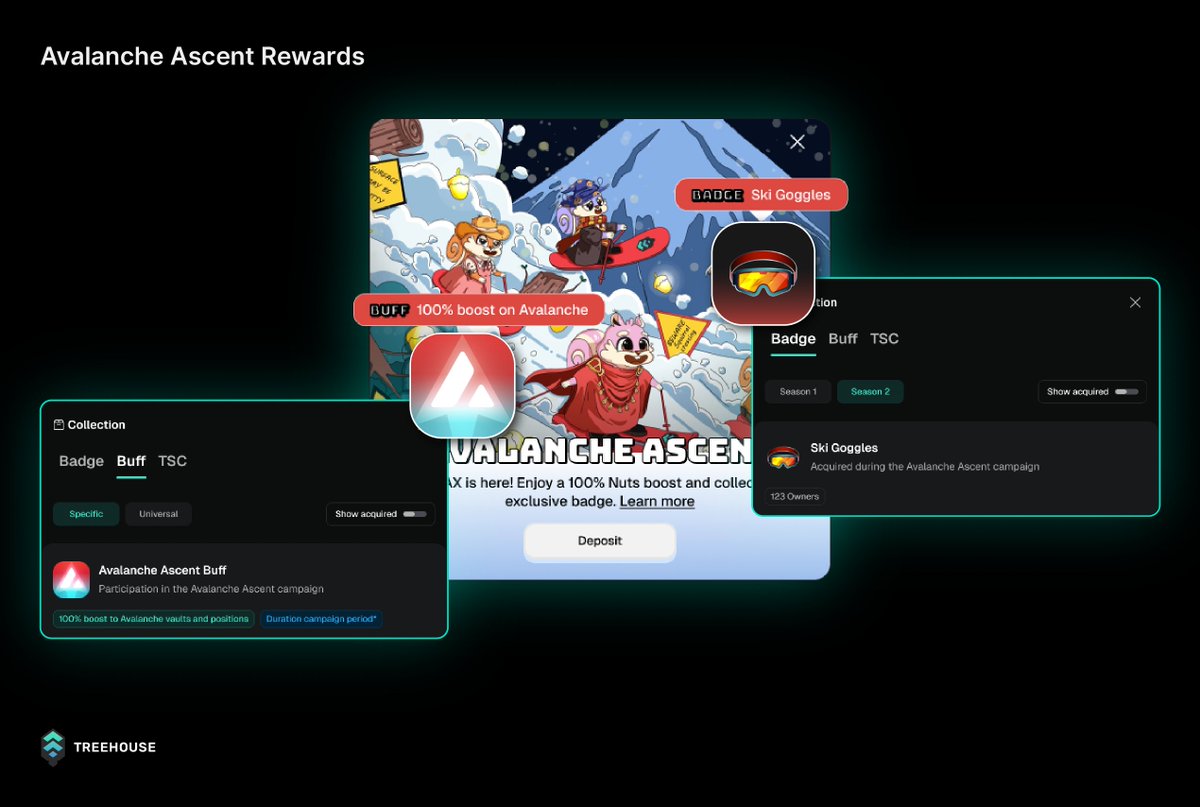The image size is (1200, 807).
Task: Toggle Show acquired in the Badge collection panel
Action: pyautogui.click(x=1126, y=391)
